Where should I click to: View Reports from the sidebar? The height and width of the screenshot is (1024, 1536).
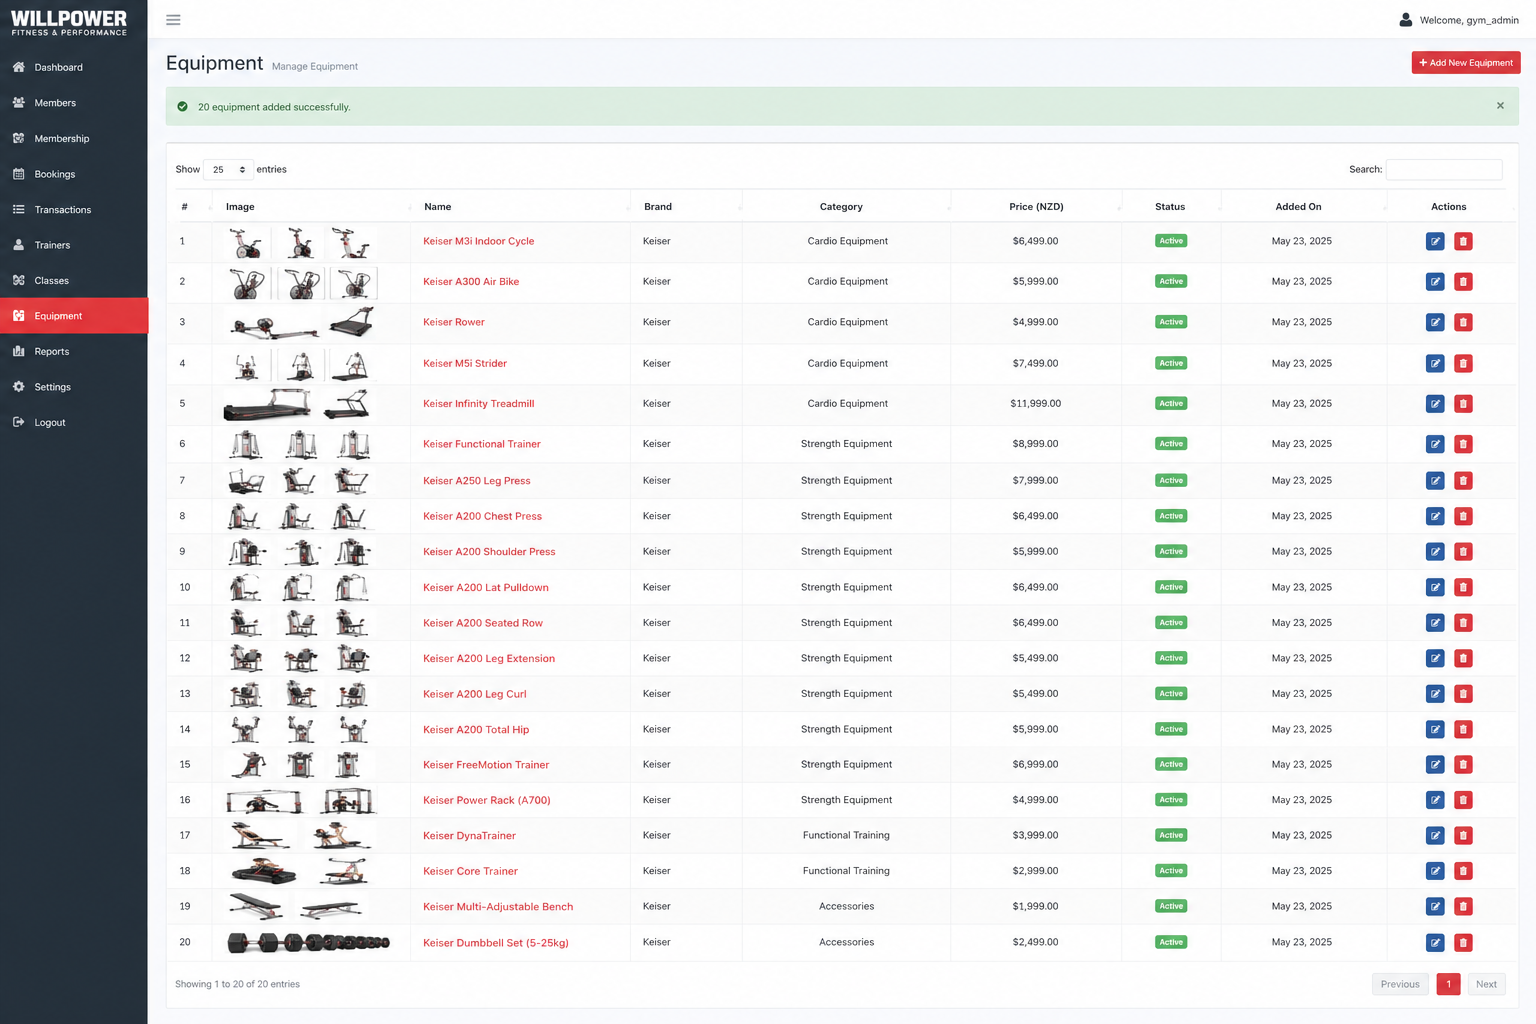74,351
